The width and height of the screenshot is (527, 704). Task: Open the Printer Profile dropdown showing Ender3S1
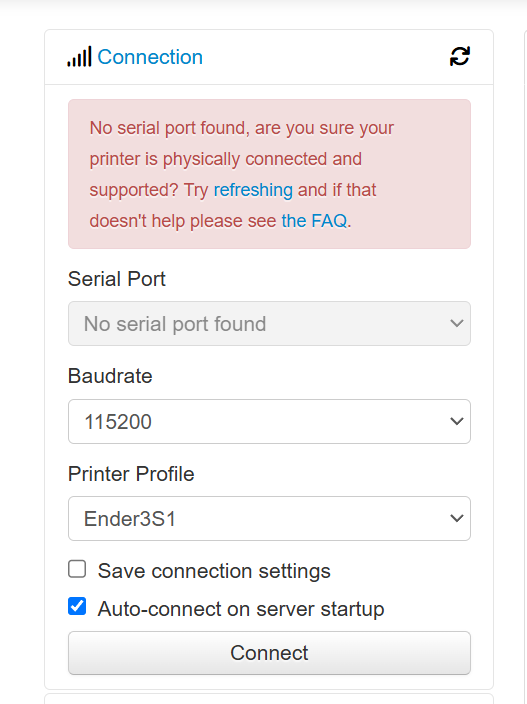pyautogui.click(x=269, y=519)
